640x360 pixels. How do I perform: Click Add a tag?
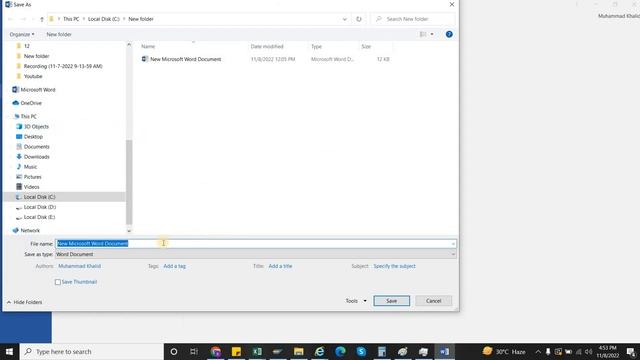coord(174,266)
